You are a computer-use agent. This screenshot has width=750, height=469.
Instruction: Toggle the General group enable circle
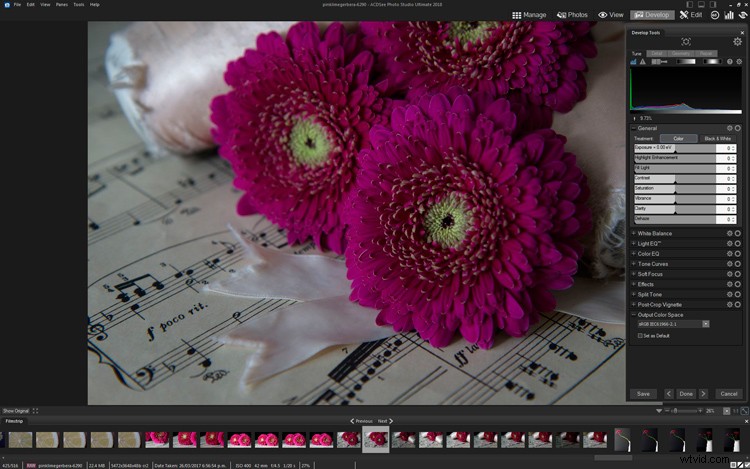tap(738, 128)
